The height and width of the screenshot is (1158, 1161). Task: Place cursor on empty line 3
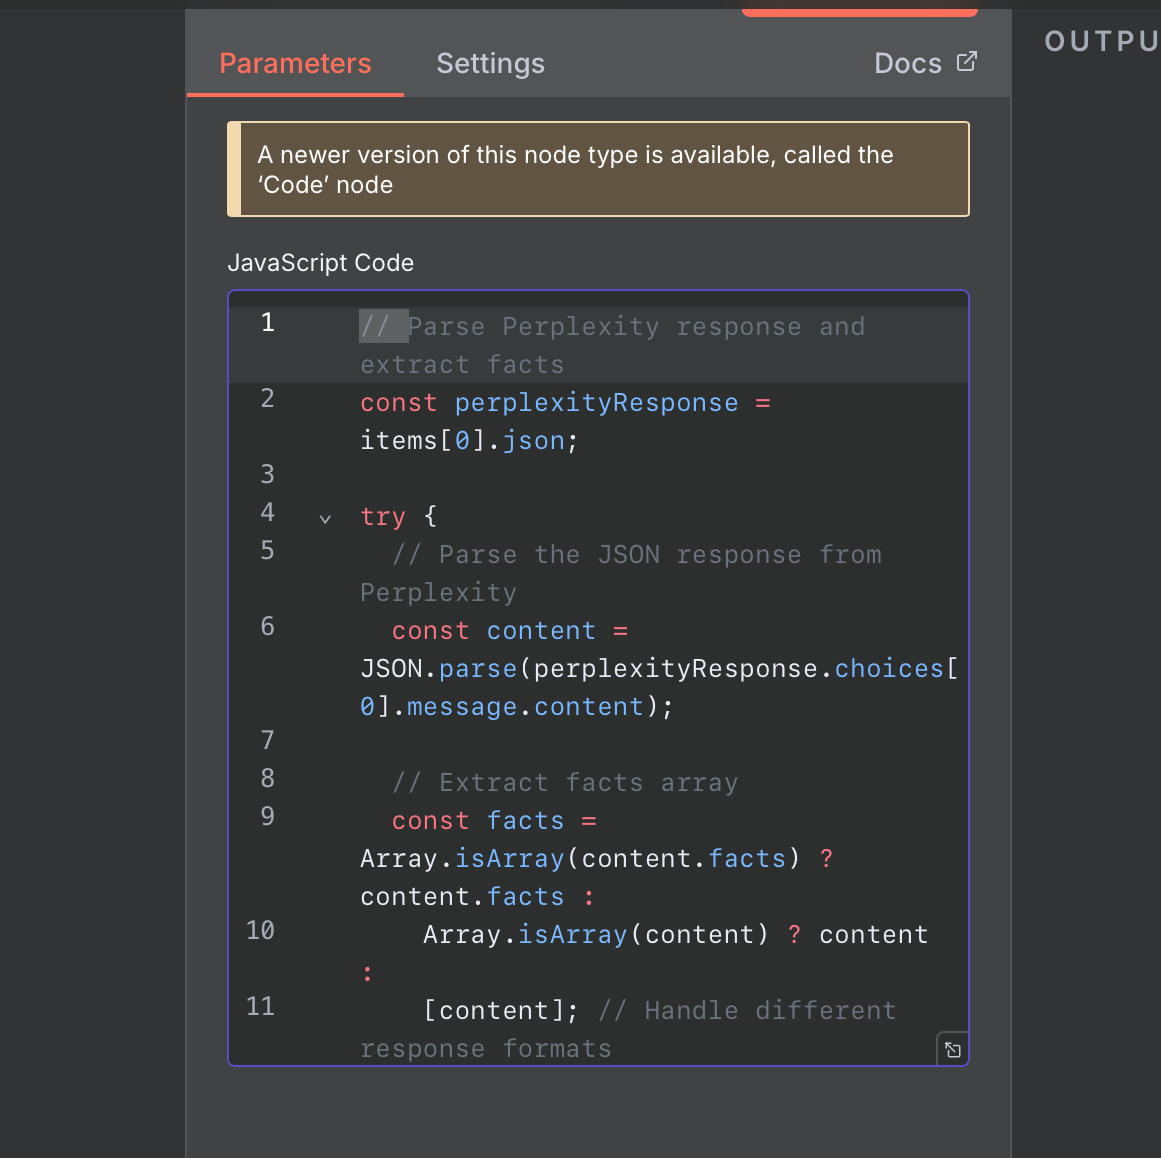tap(600, 475)
